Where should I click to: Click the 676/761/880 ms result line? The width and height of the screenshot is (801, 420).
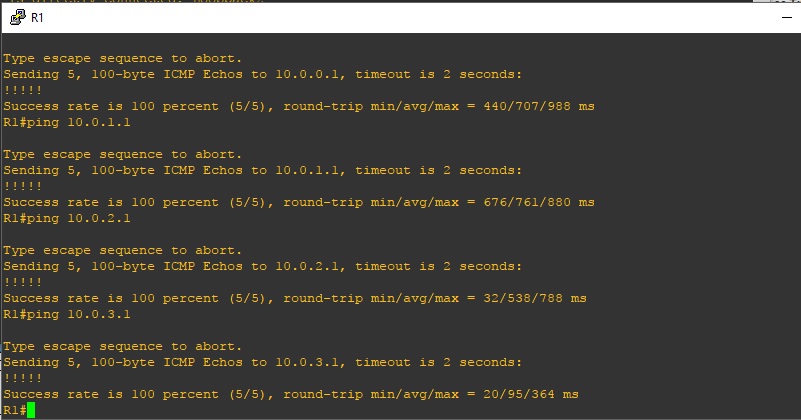click(x=299, y=202)
